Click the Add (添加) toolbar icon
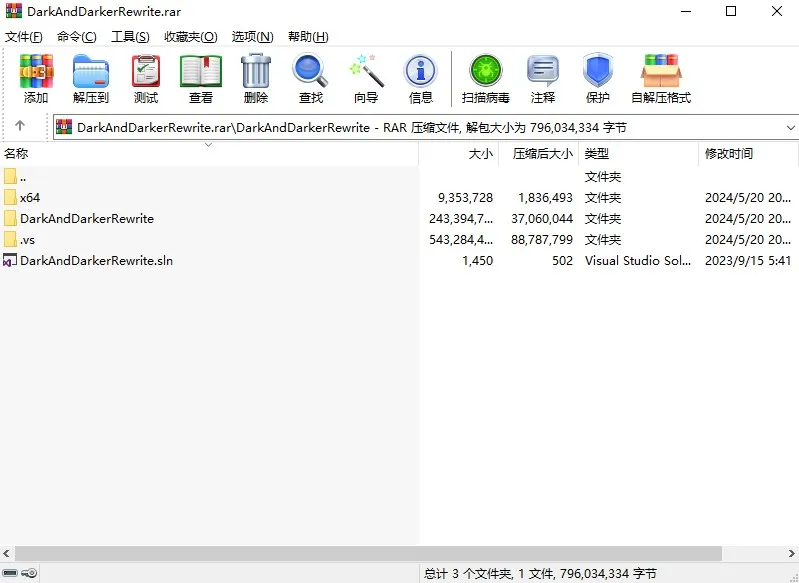799x583 pixels. (x=36, y=71)
